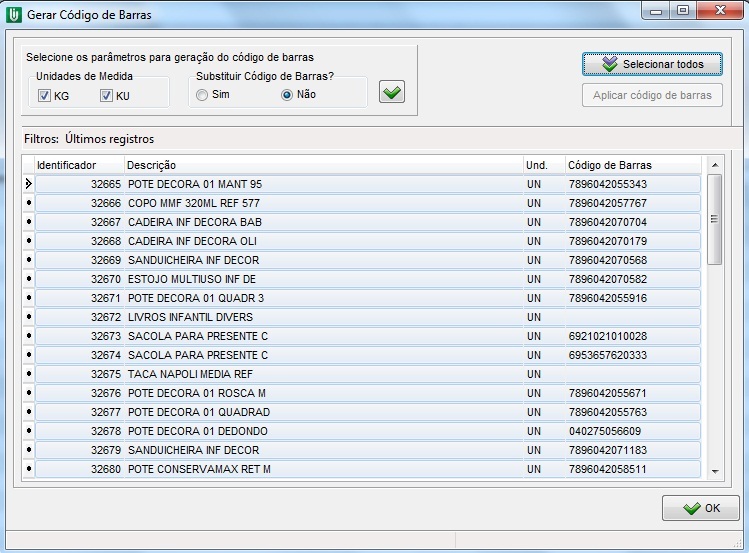Toggle the KG unit checkbox
This screenshot has width=749, height=553.
tap(44, 96)
